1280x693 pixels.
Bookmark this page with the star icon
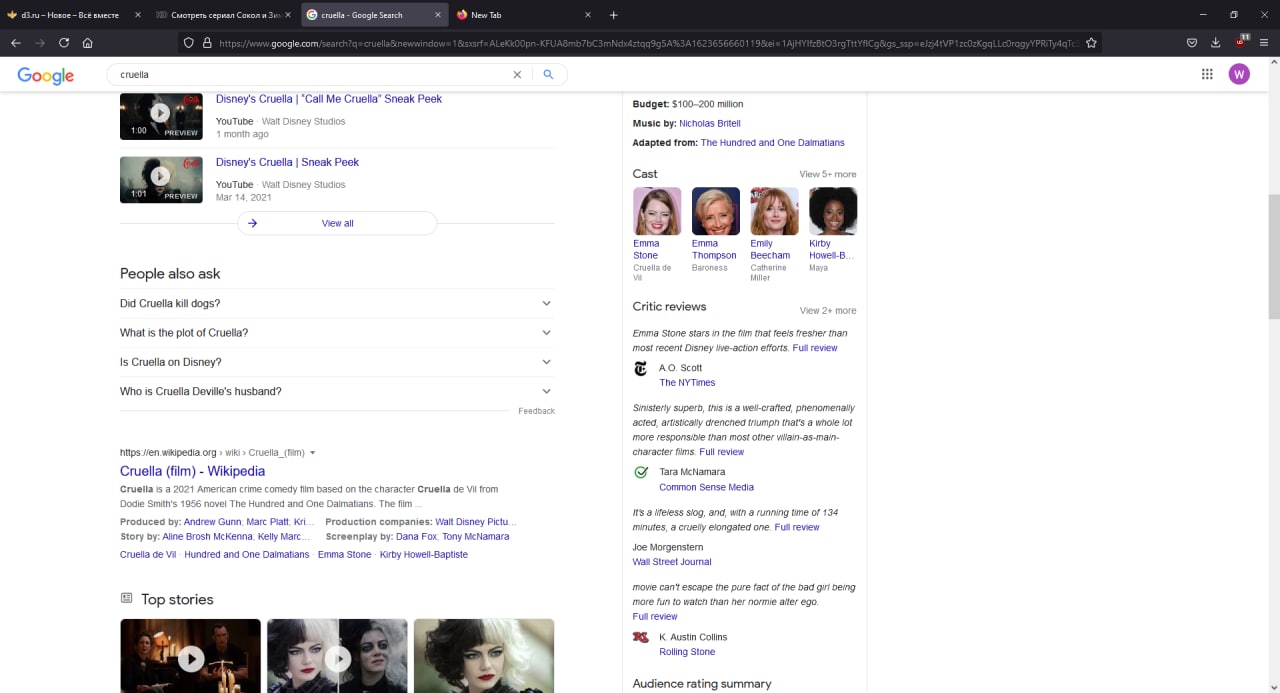(1091, 43)
